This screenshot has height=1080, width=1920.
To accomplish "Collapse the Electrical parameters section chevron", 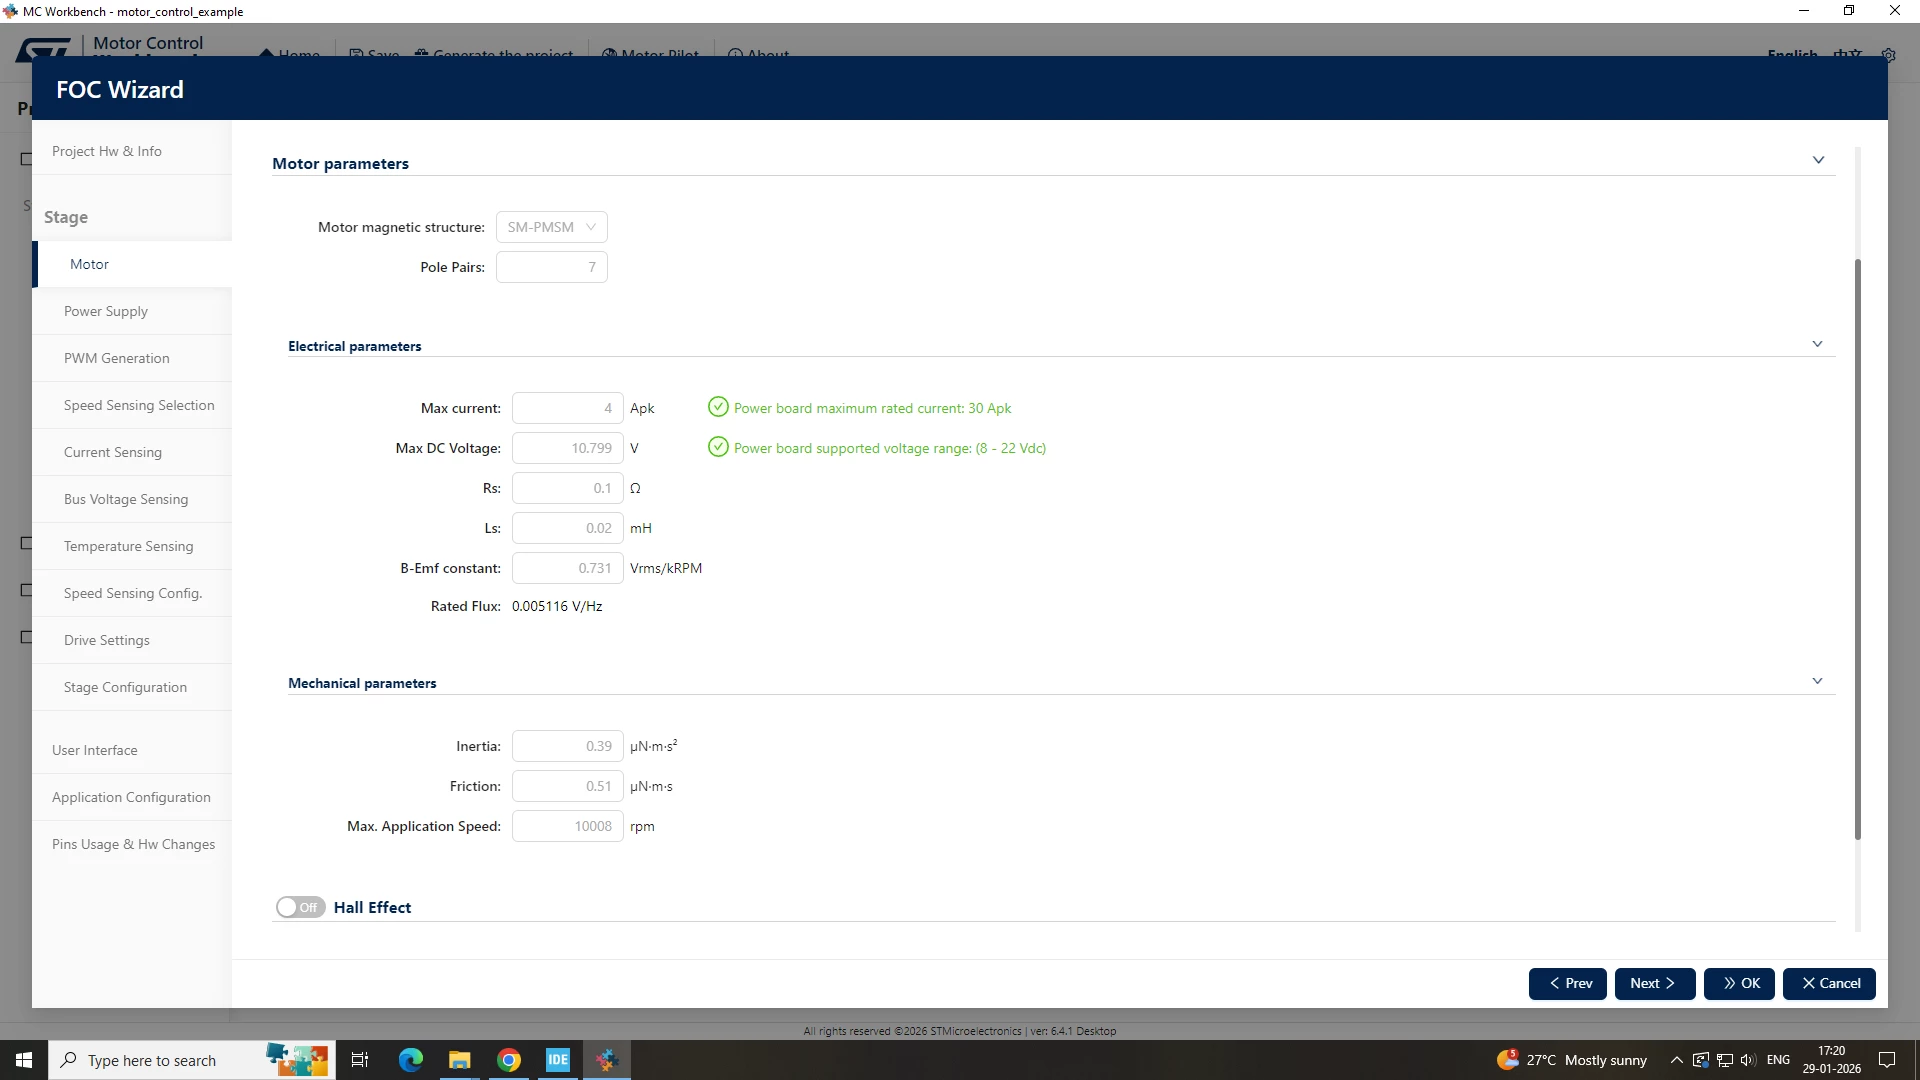I will point(1817,344).
